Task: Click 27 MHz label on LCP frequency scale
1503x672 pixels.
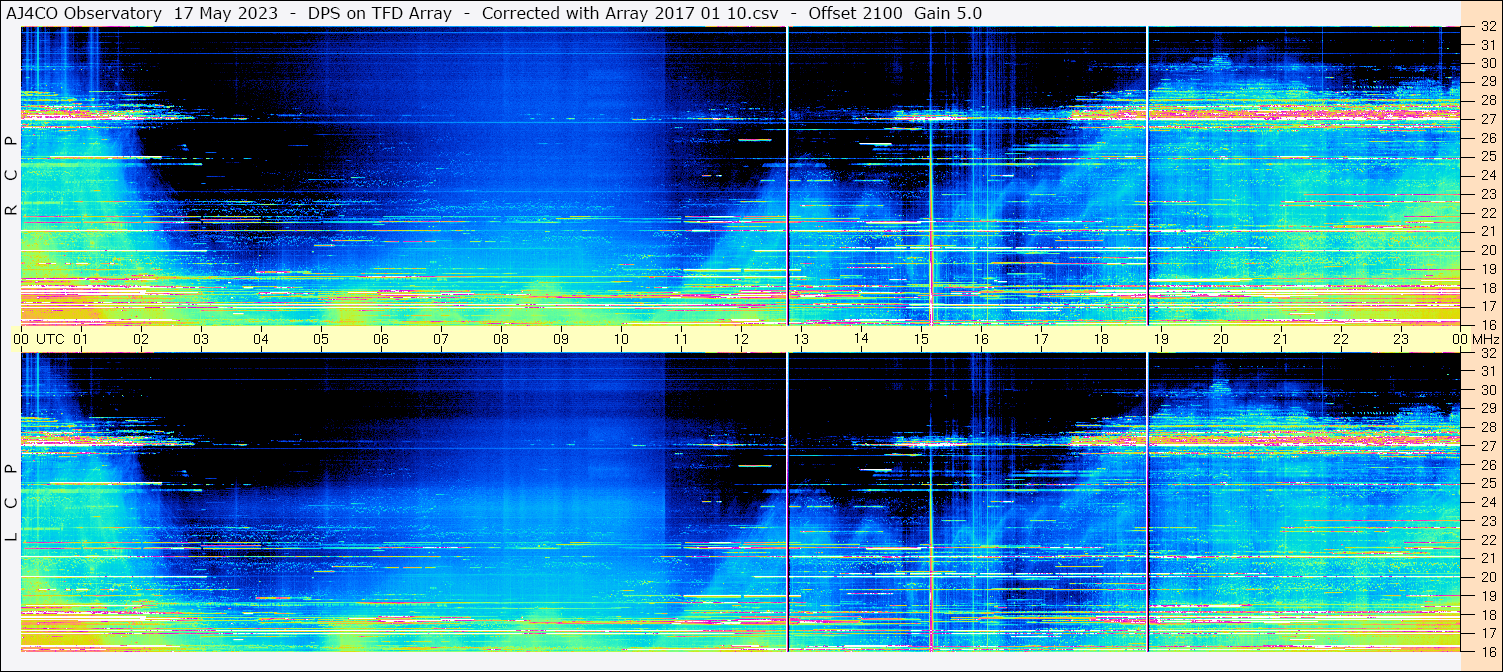Action: [x=1487, y=446]
